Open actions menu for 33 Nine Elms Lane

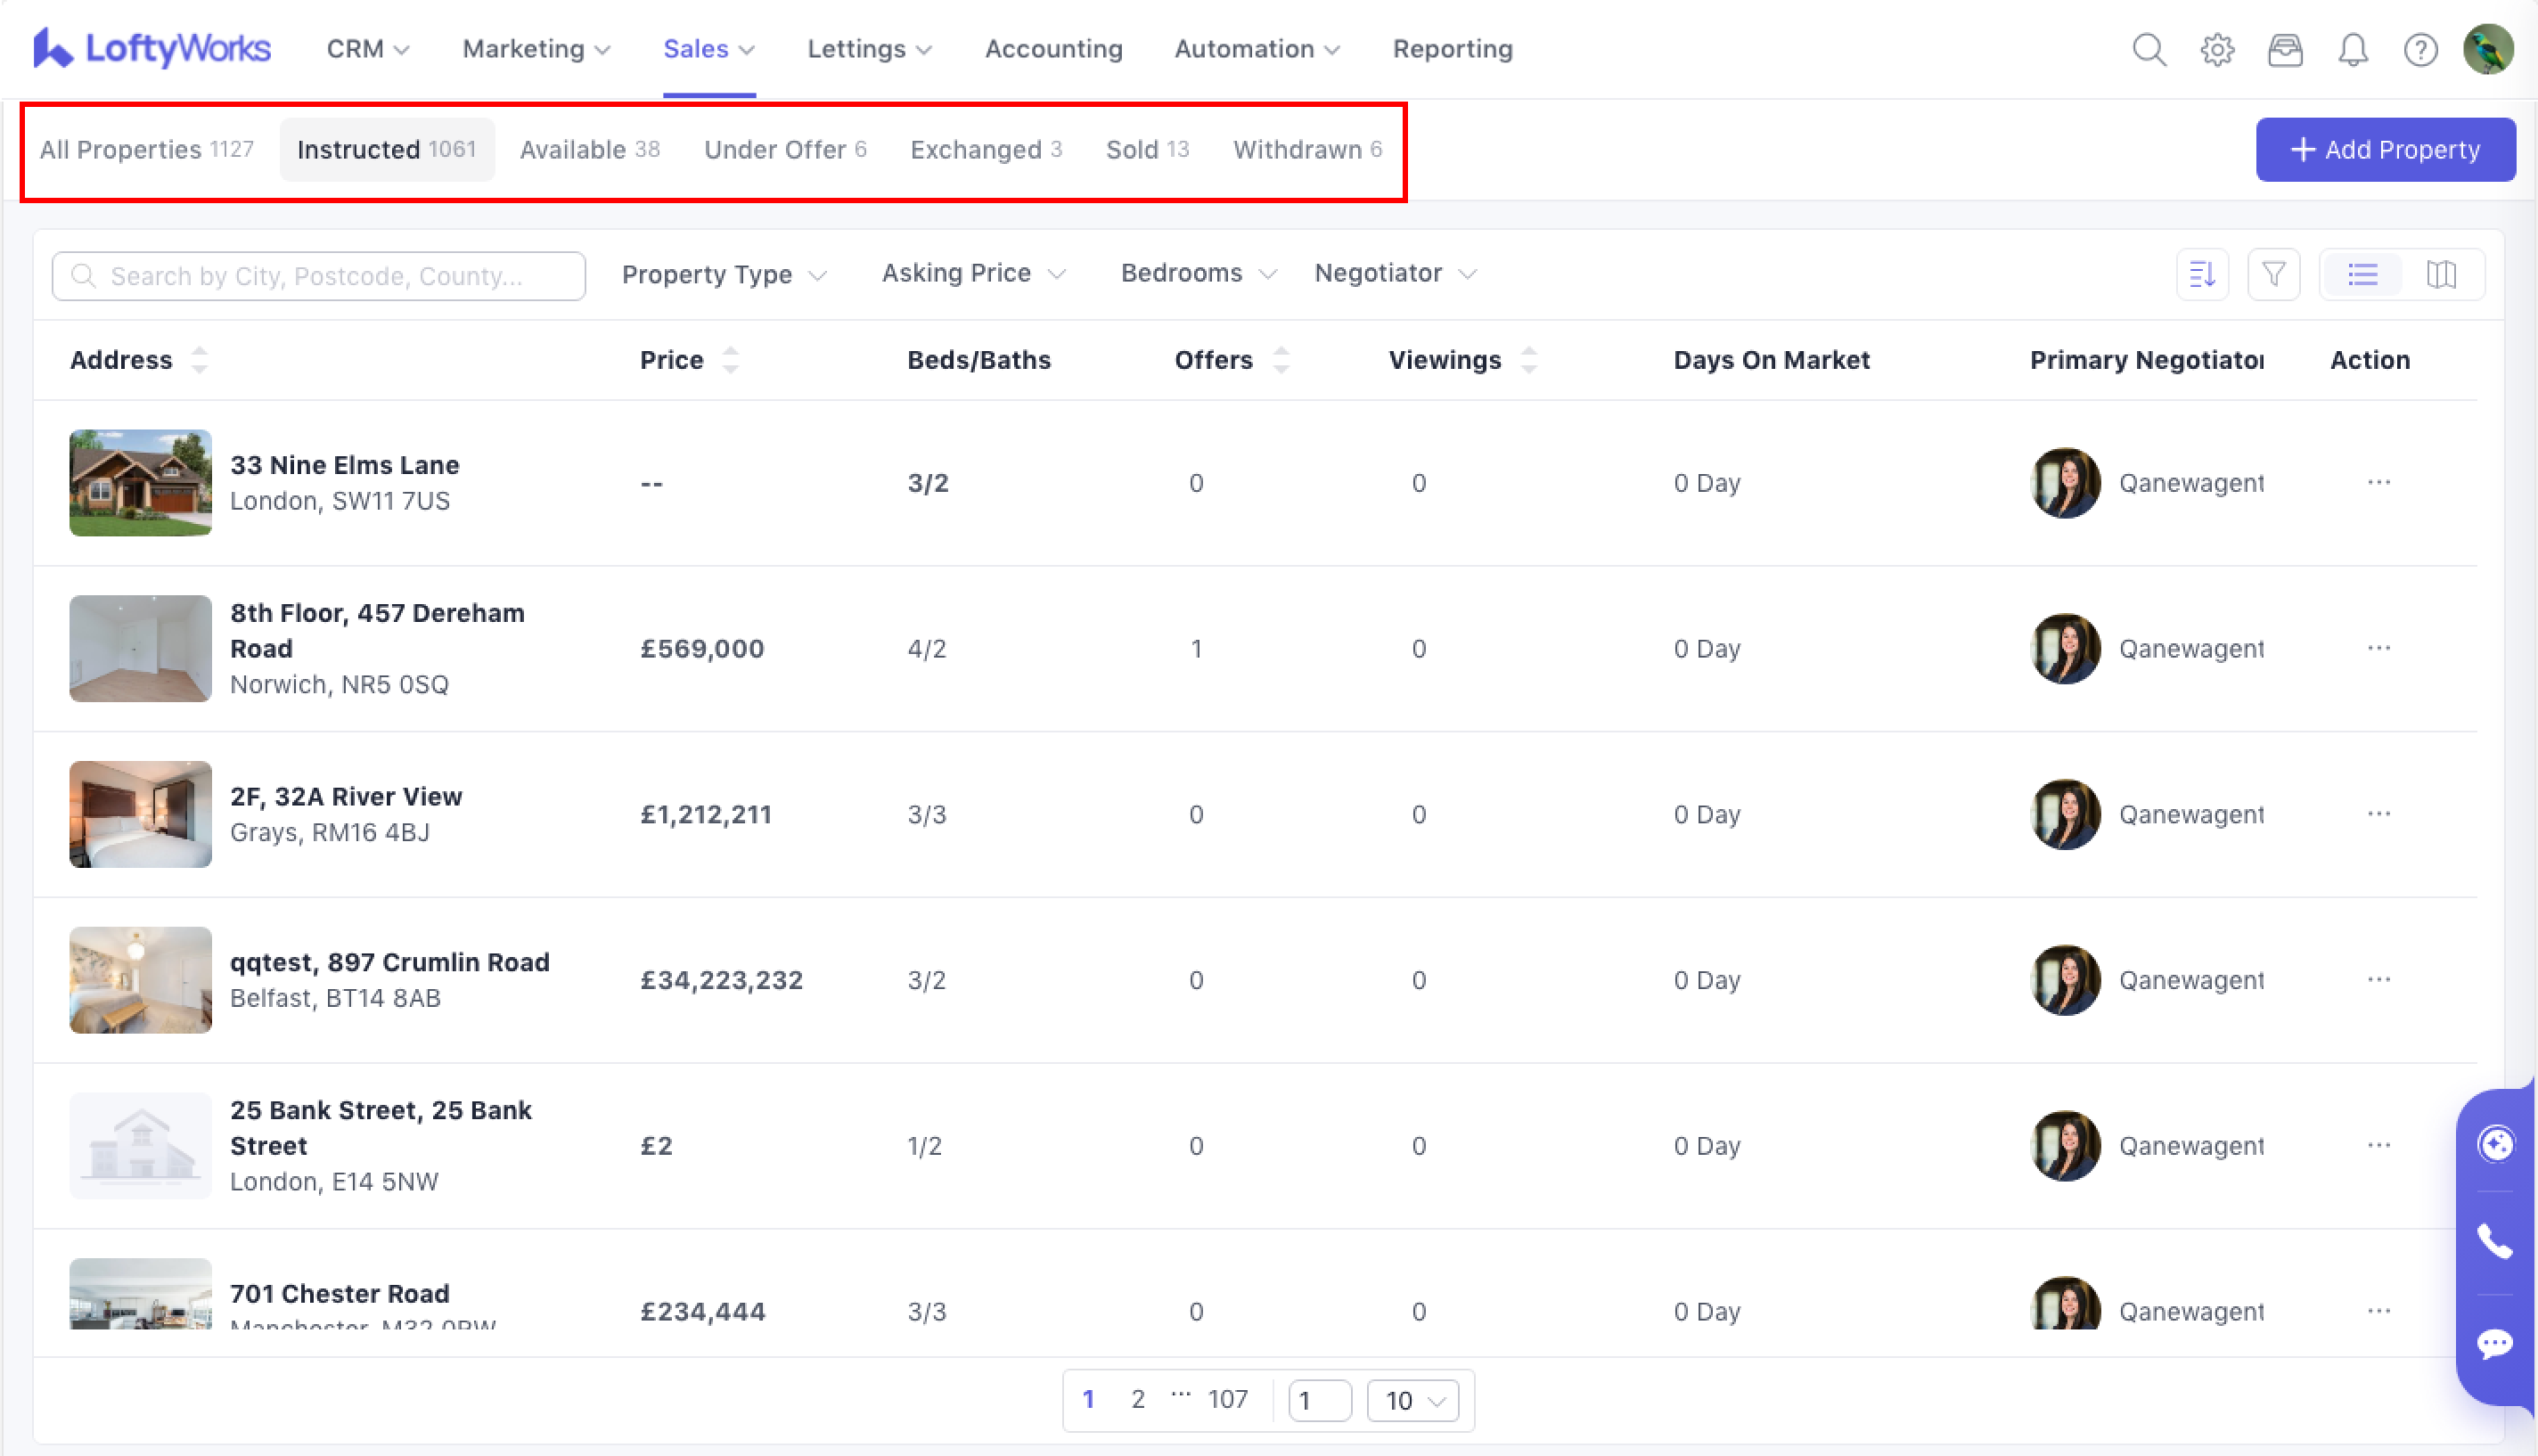pos(2378,482)
